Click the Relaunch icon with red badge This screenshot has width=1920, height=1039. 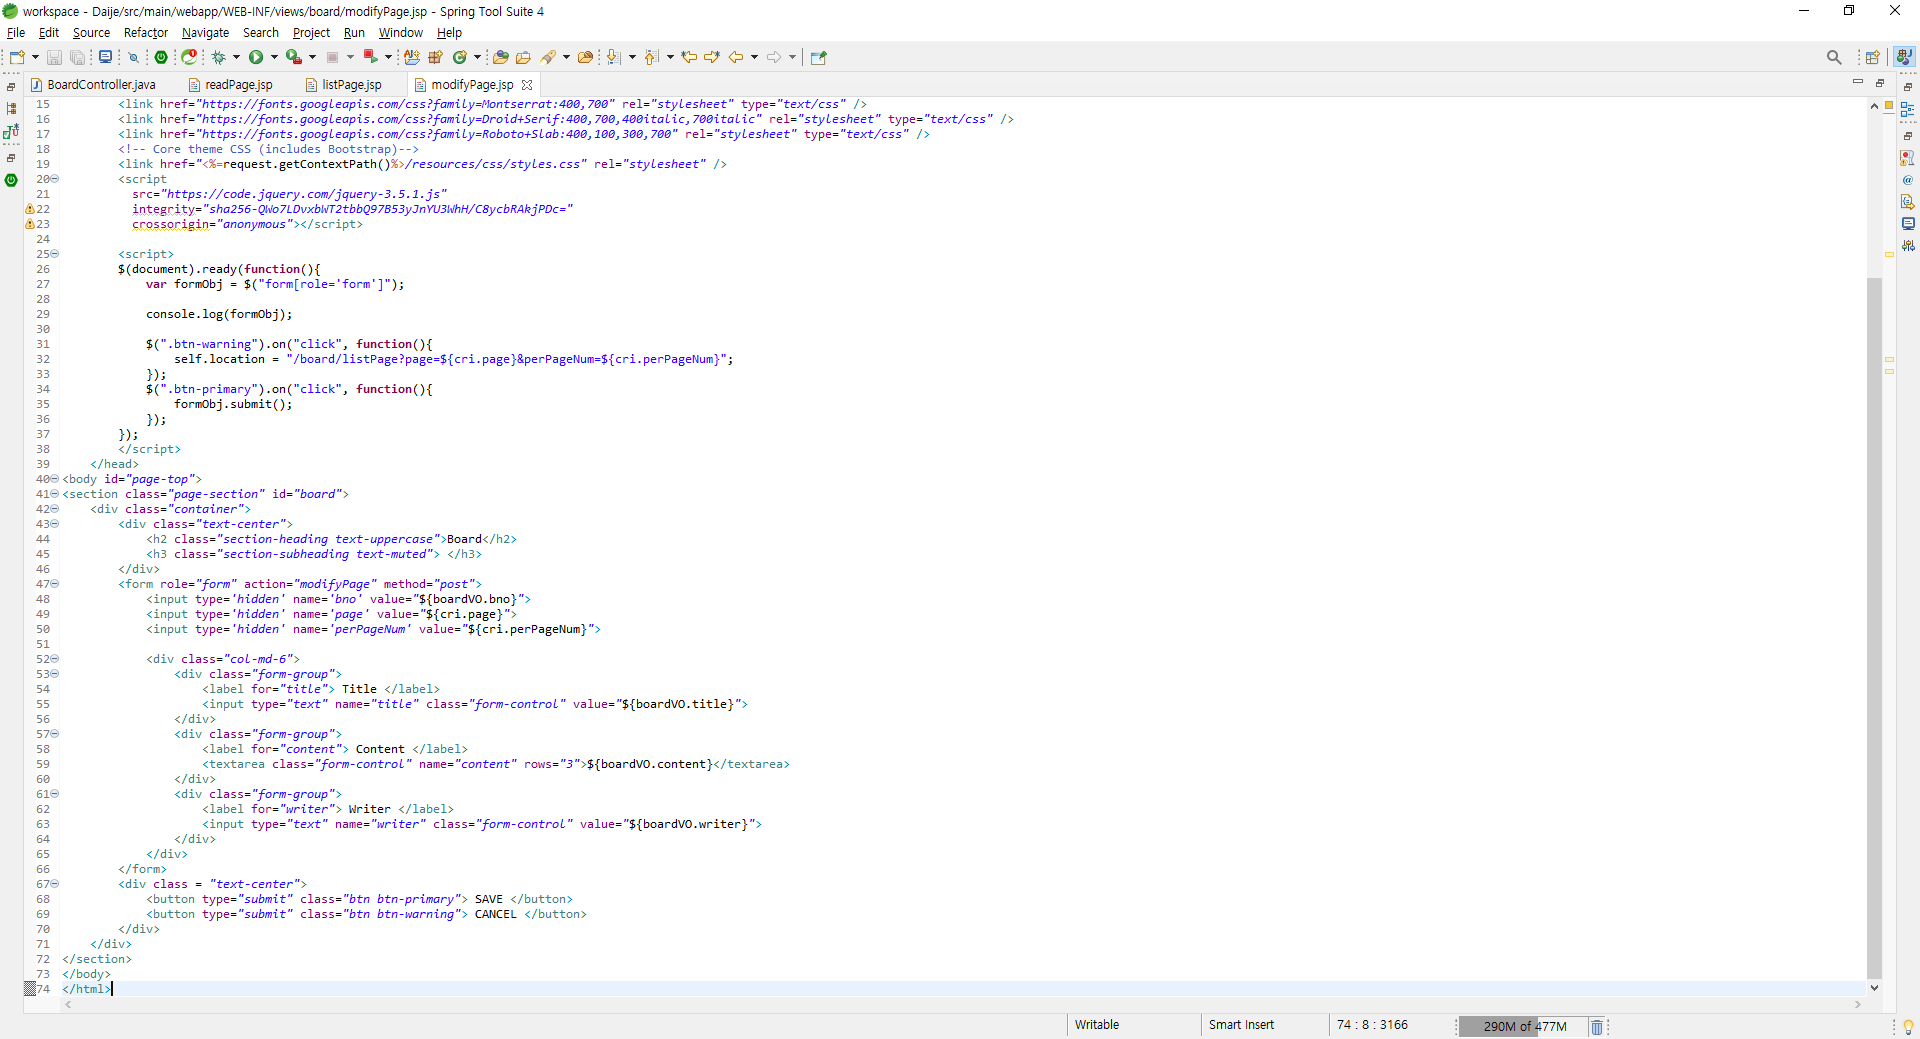(189, 57)
